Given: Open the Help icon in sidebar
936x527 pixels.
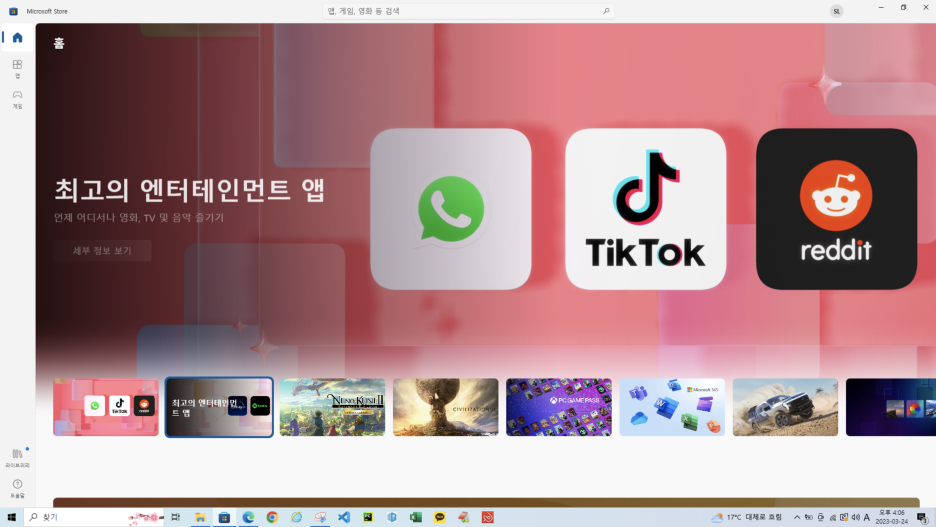Looking at the screenshot, I should click(17, 488).
